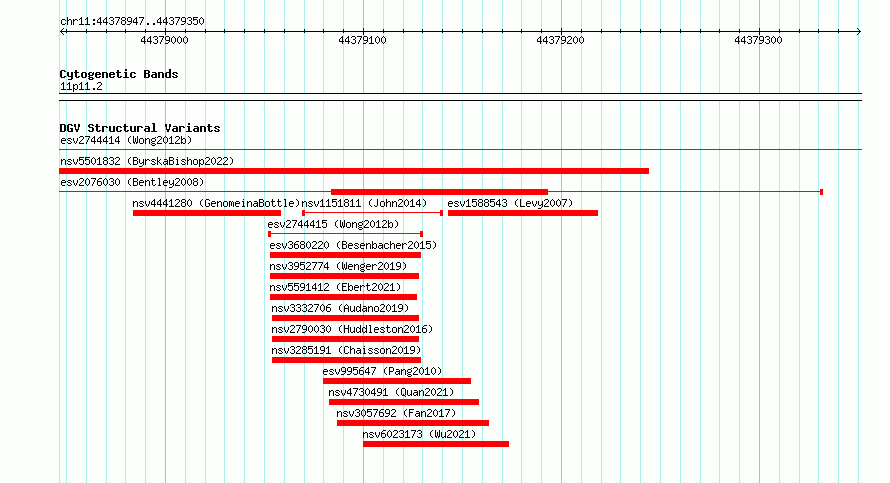
Task: Click the thin red line under esv2744414
Action: [460, 150]
